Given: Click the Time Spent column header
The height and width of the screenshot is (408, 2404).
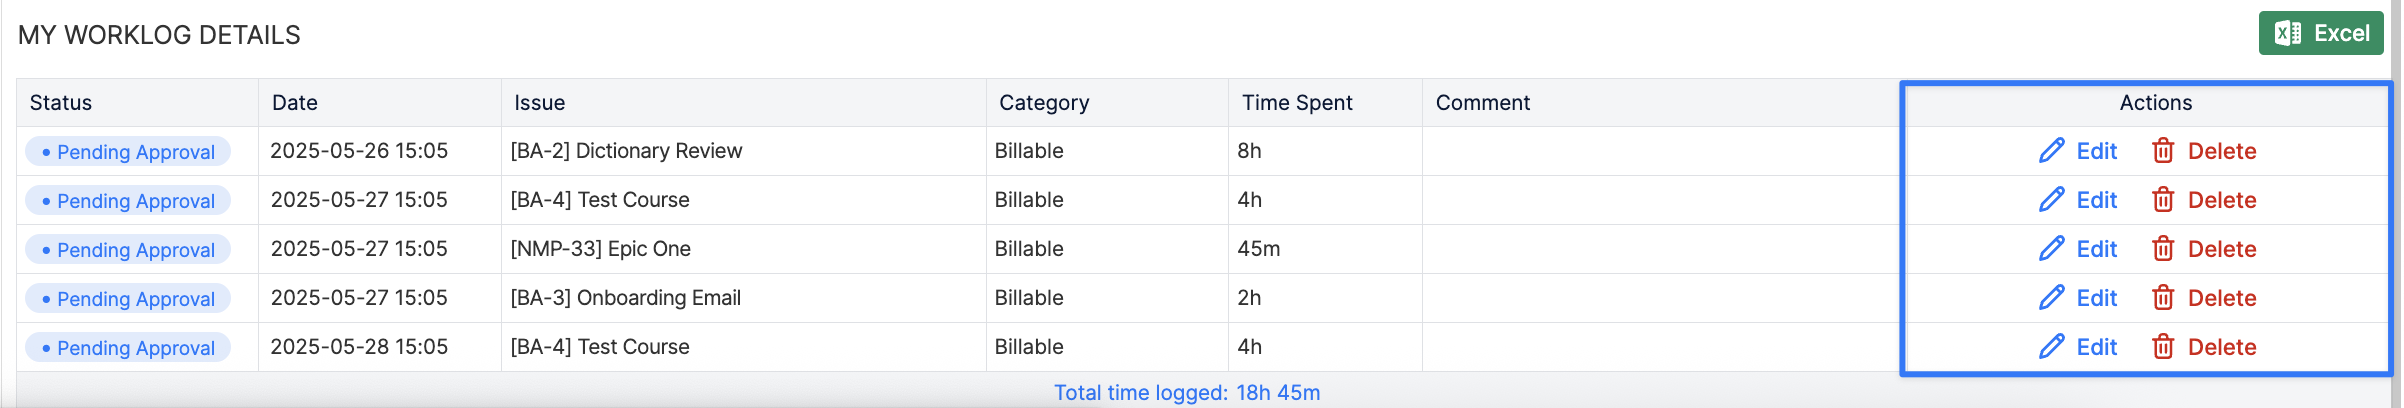Looking at the screenshot, I should click(1296, 103).
